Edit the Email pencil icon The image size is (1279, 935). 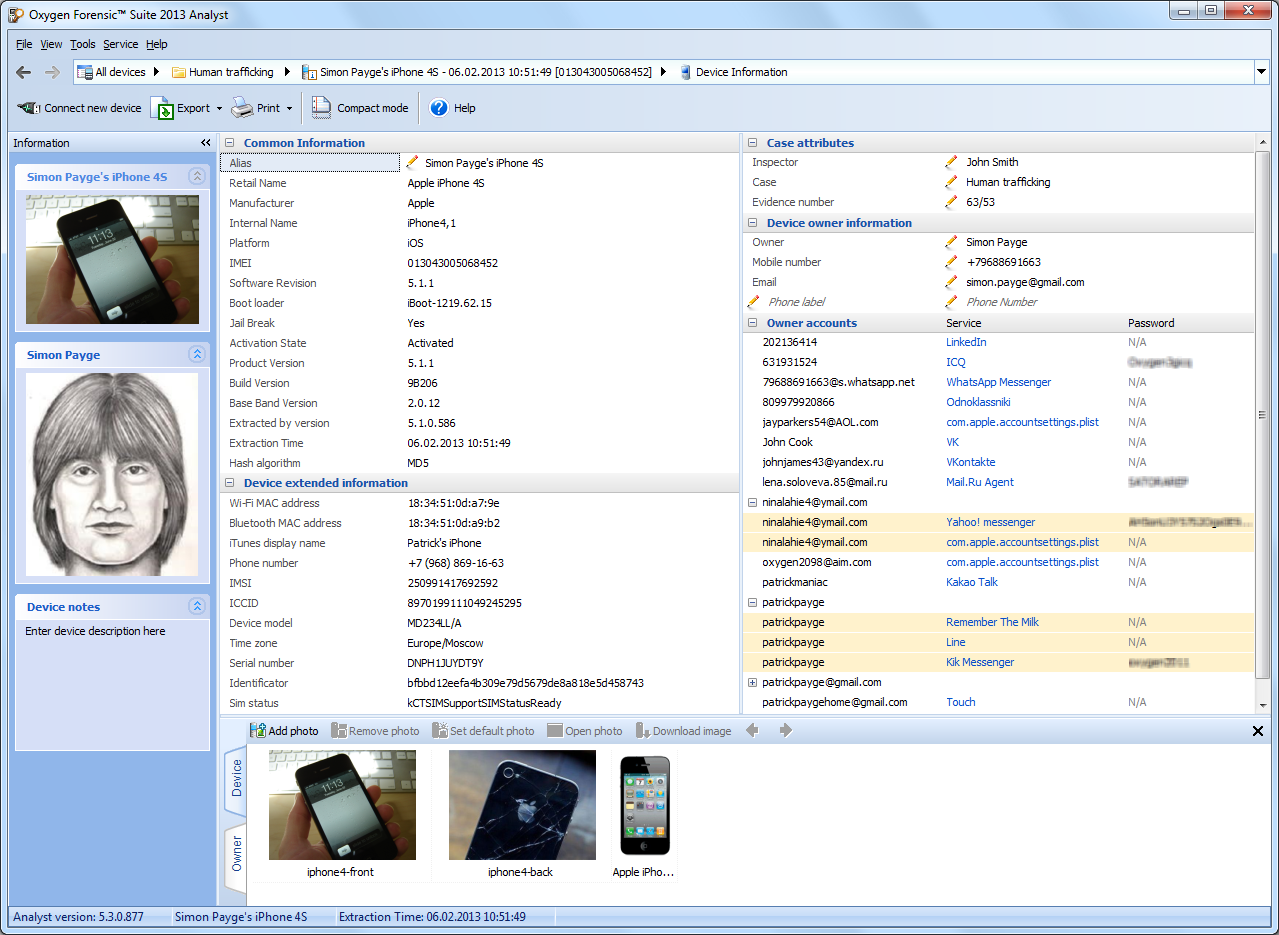[x=951, y=282]
